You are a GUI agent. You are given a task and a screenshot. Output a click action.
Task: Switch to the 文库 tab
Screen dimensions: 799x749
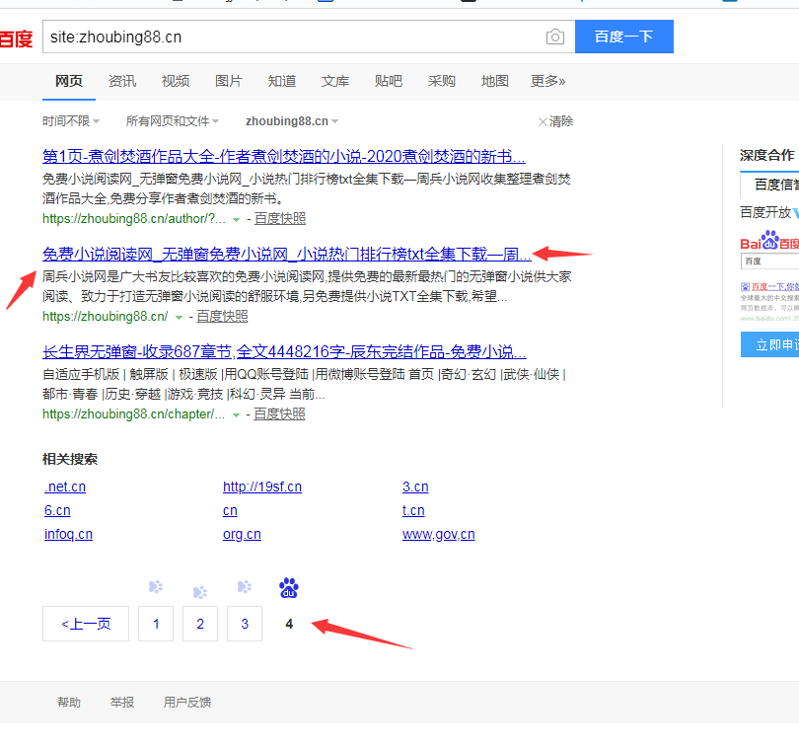(335, 81)
